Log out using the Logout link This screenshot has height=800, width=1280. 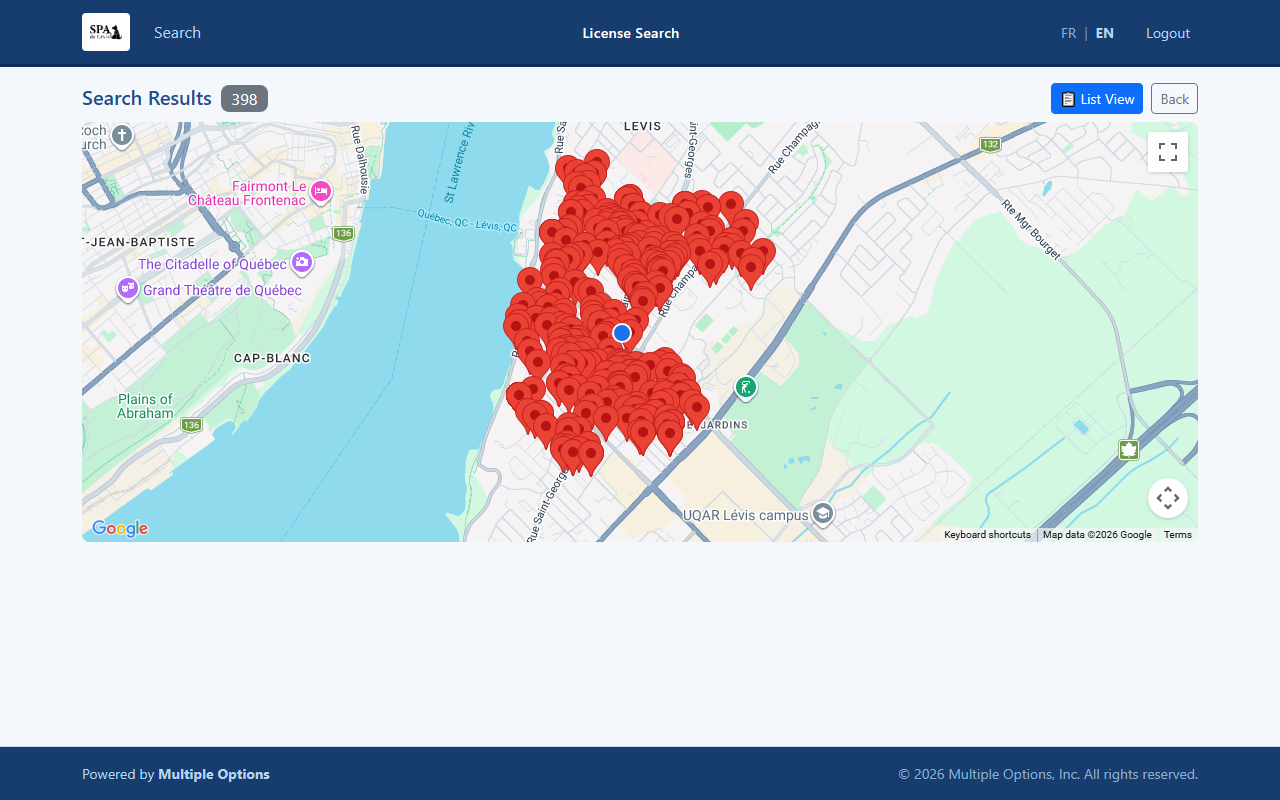click(1168, 33)
